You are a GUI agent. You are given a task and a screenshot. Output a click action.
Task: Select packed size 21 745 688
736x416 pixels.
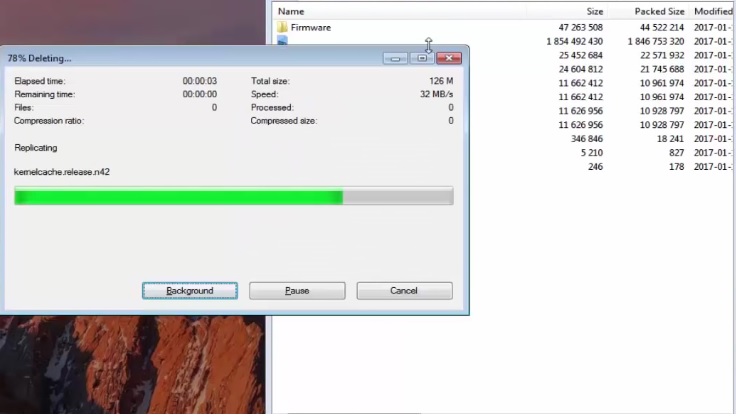662,69
